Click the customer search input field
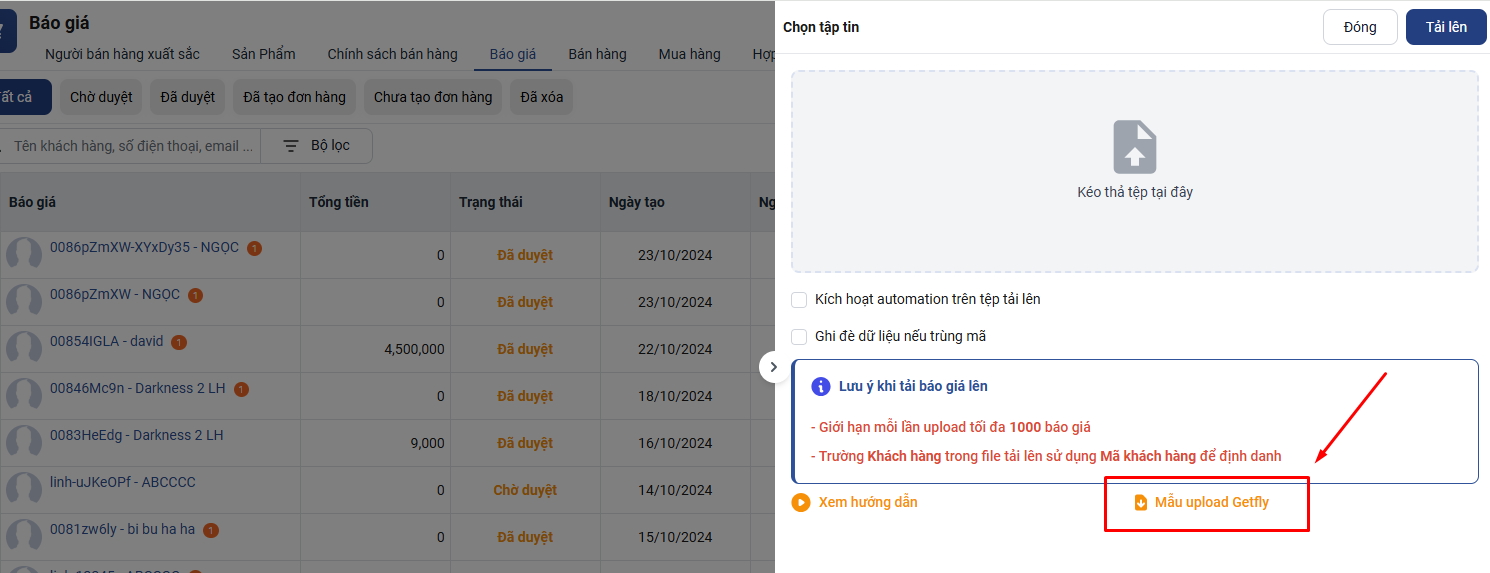Image resolution: width=1490 pixels, height=573 pixels. 132,146
